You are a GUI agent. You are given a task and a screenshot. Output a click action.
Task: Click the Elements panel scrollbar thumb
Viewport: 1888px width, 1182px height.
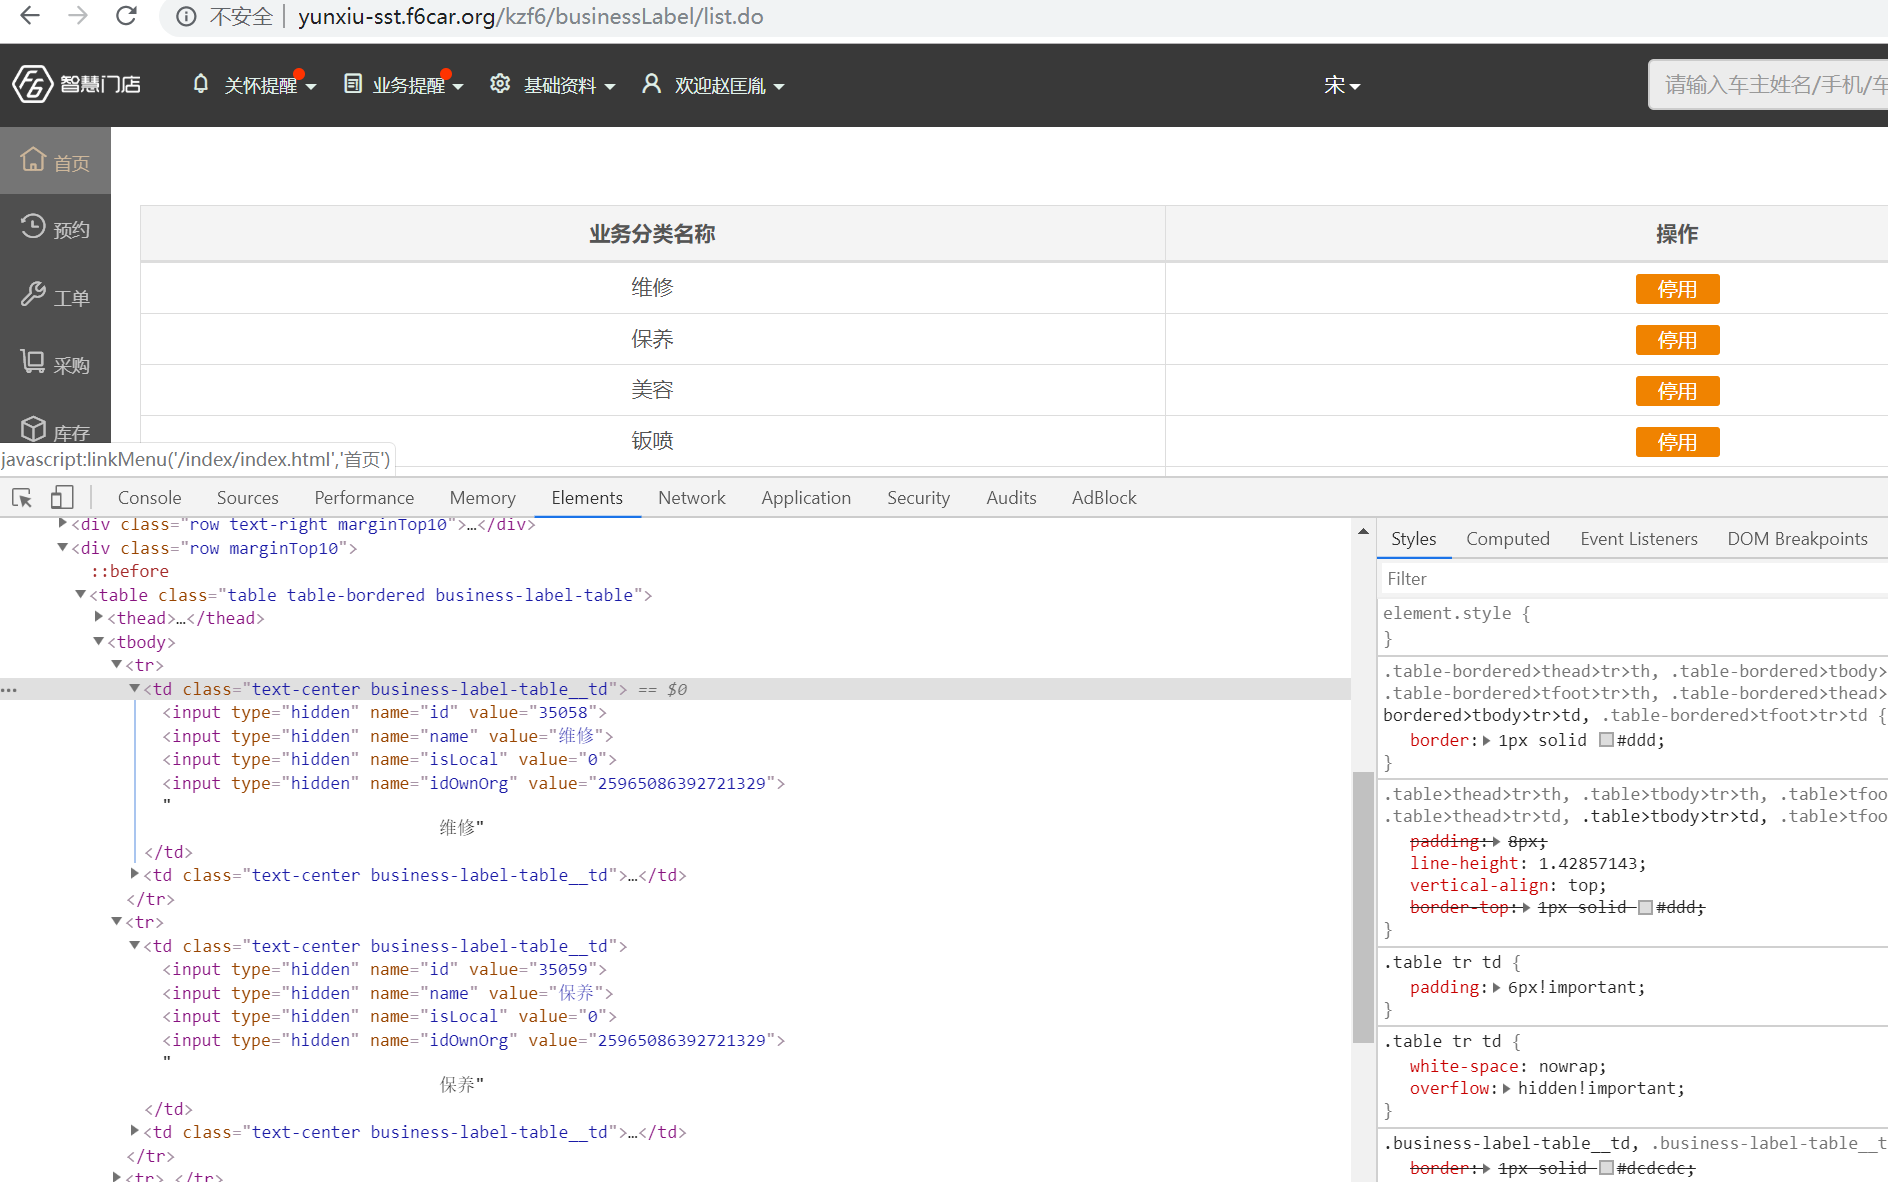[x=1362, y=907]
